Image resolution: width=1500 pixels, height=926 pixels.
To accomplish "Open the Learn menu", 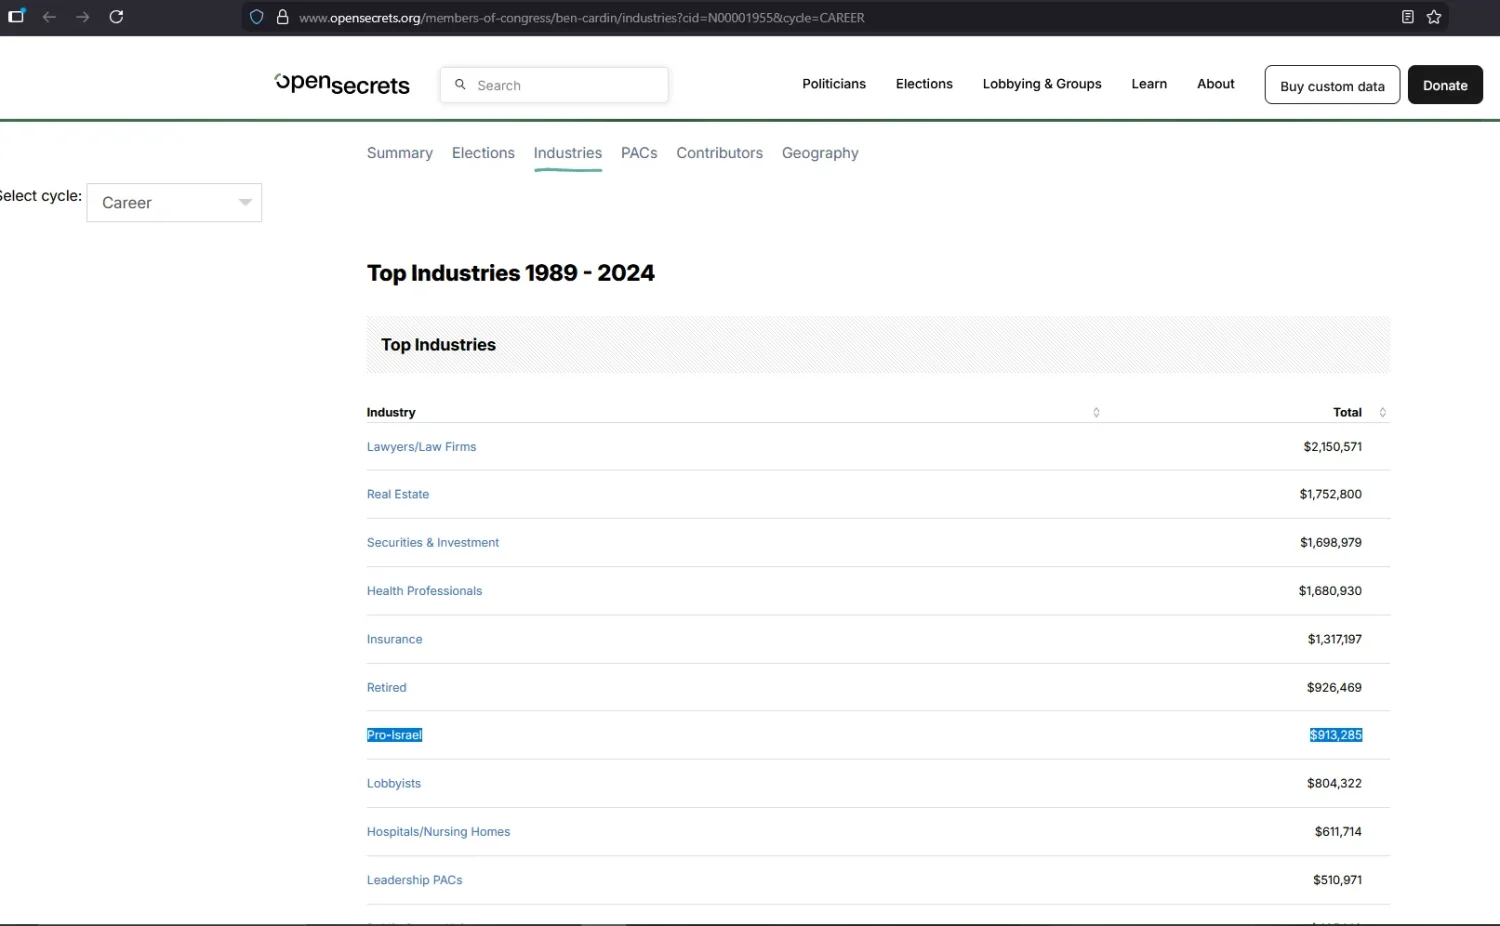I will 1149,84.
